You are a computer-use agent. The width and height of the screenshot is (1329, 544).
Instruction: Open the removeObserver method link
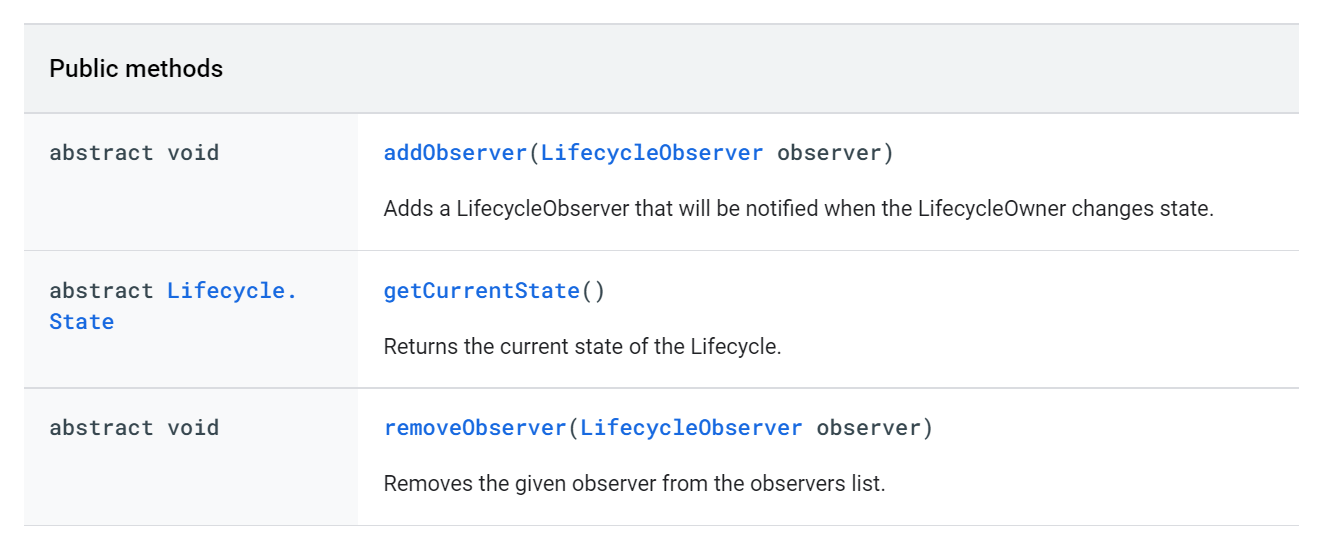(x=475, y=428)
